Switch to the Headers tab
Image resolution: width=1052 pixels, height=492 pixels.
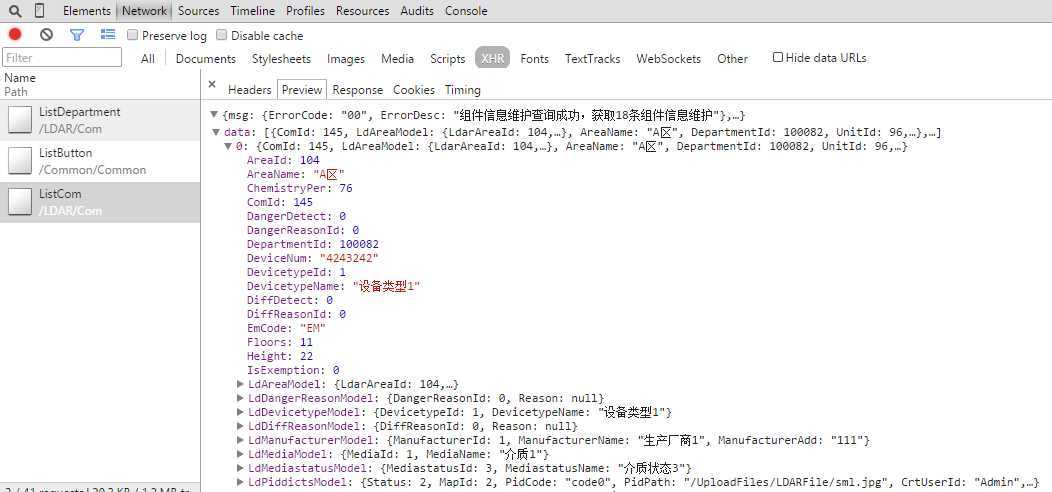pos(250,90)
